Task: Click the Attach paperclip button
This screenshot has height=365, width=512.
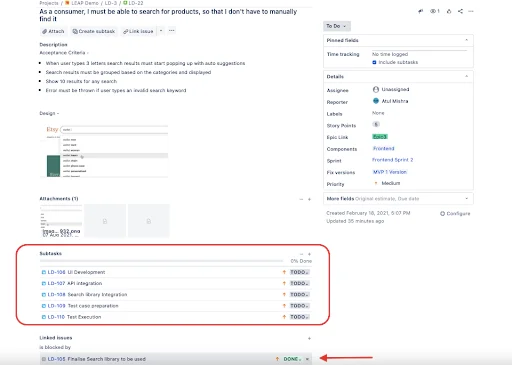Action: pos(53,31)
